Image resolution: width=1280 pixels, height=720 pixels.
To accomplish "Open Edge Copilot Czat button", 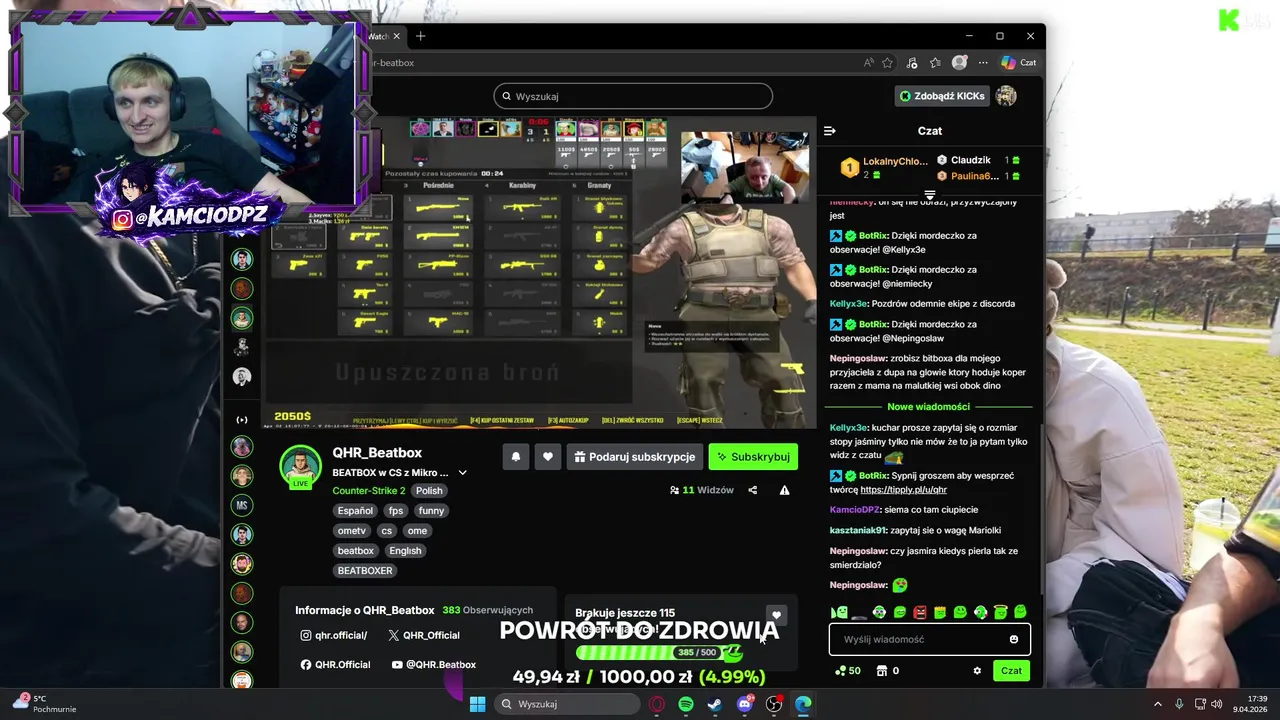I will [x=1018, y=62].
